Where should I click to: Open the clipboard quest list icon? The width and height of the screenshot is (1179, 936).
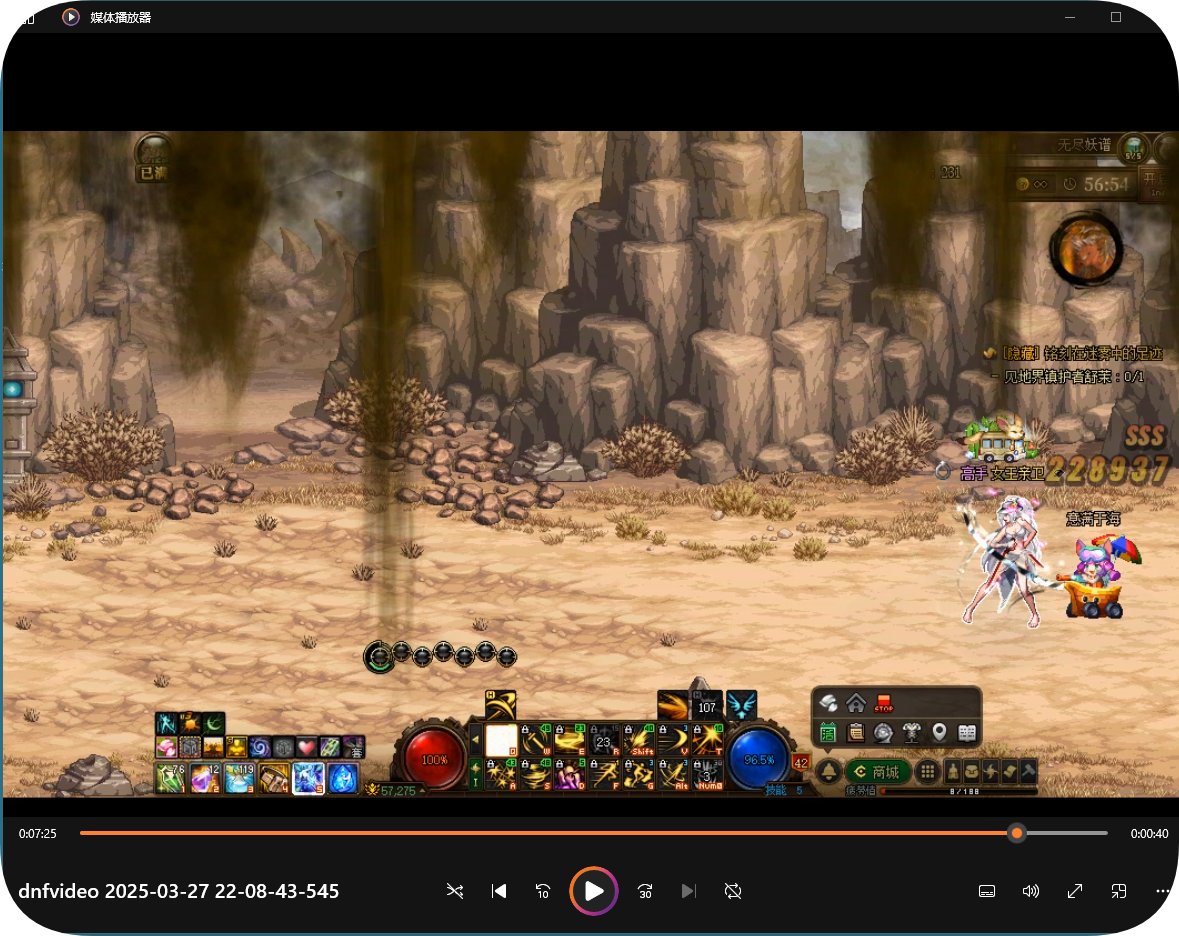856,732
